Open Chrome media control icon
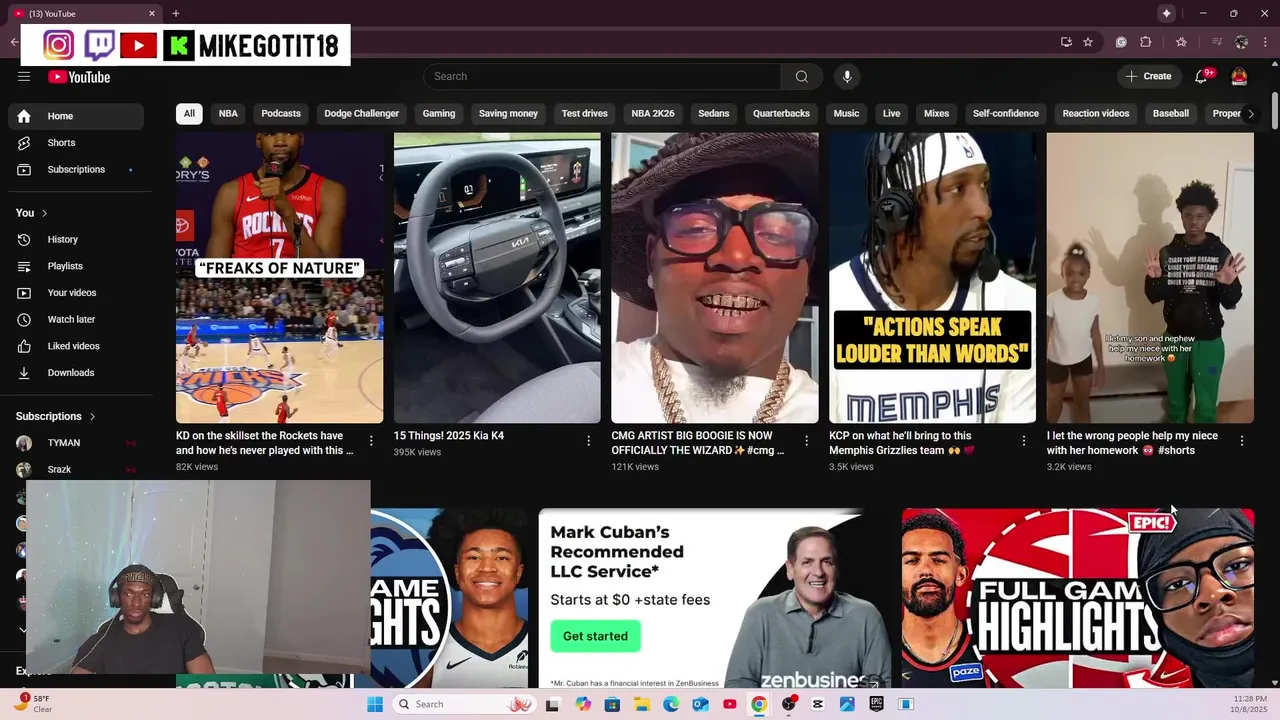The width and height of the screenshot is (1280, 720). [x=1217, y=42]
